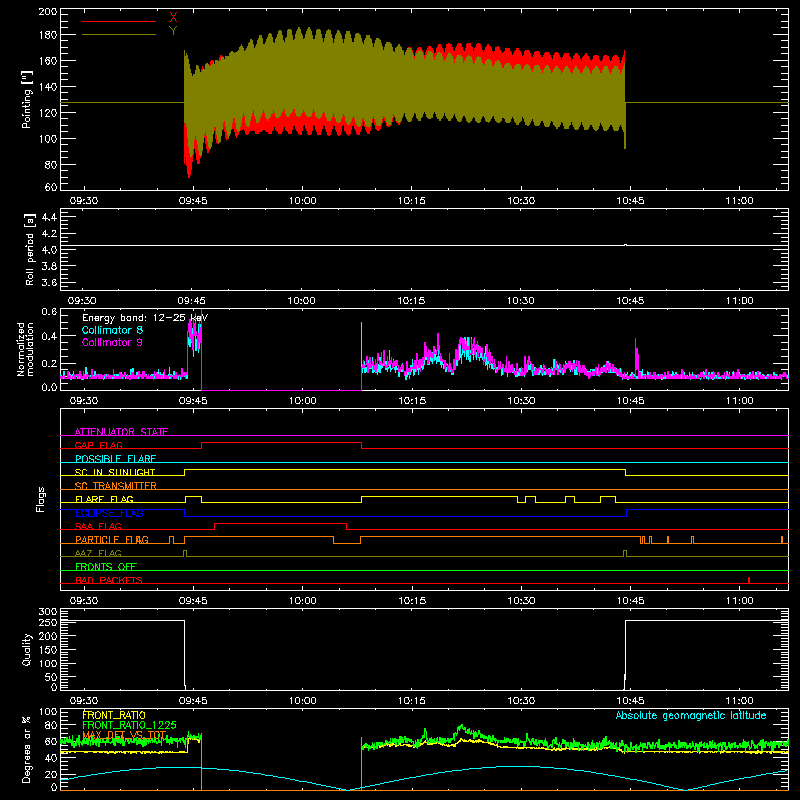
Task: Click the ECLIPSE_FLAG label
Action: [109, 513]
